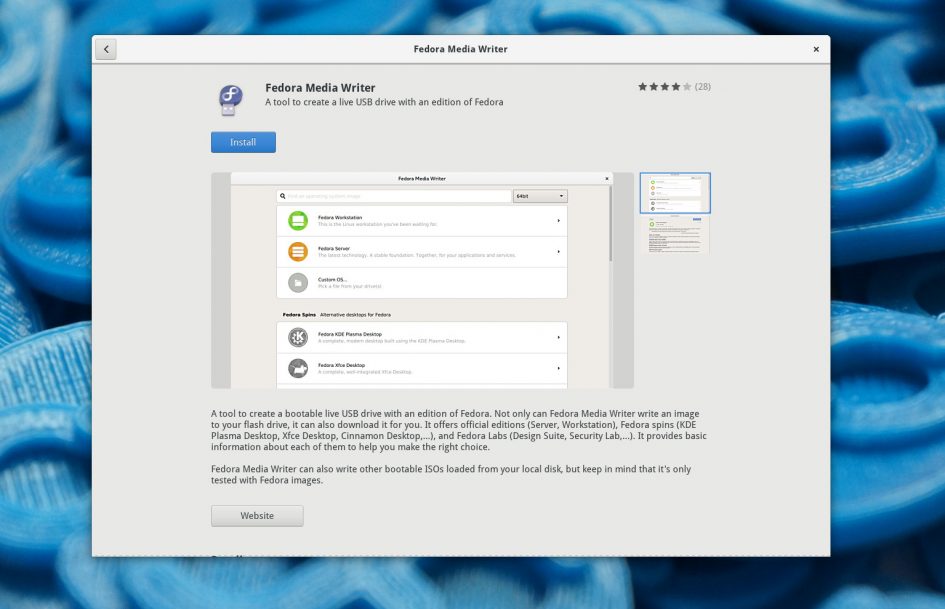Click the star rating with 28 reviews

[x=674, y=87]
